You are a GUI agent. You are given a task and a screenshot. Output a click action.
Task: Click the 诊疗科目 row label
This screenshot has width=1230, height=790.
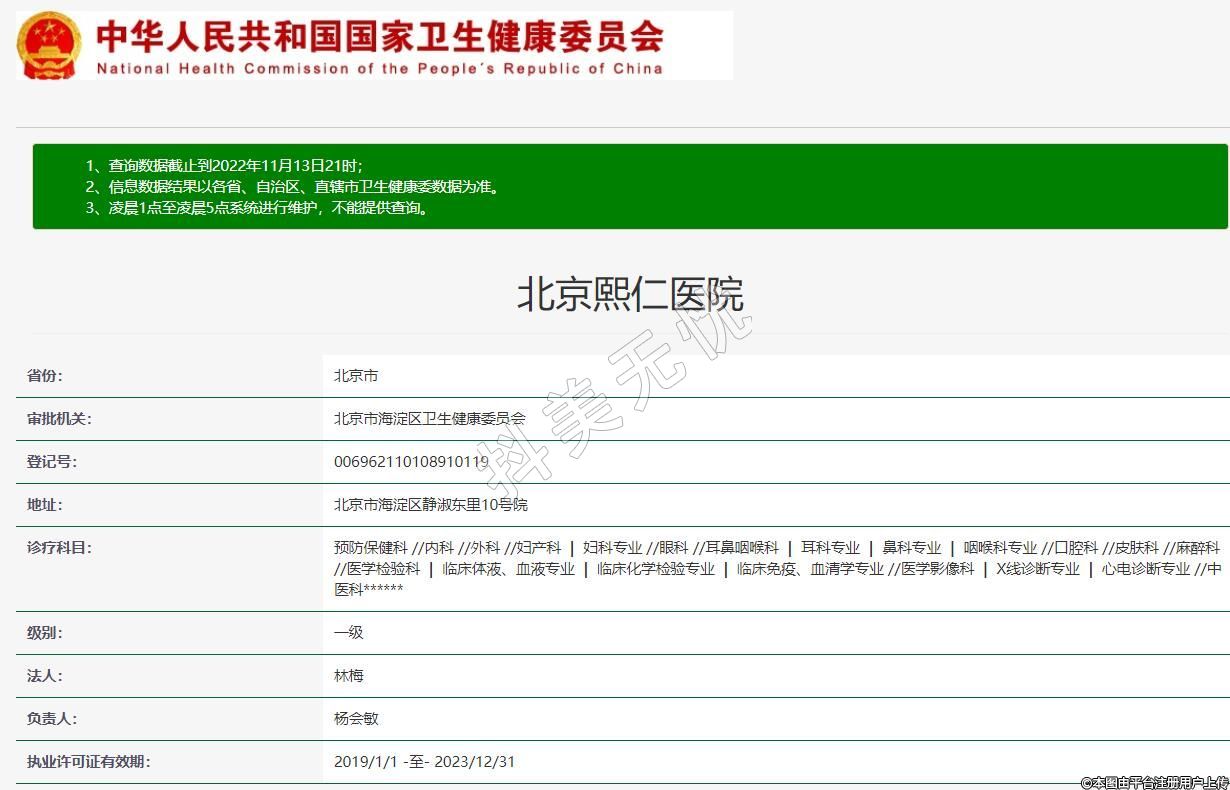(58, 548)
